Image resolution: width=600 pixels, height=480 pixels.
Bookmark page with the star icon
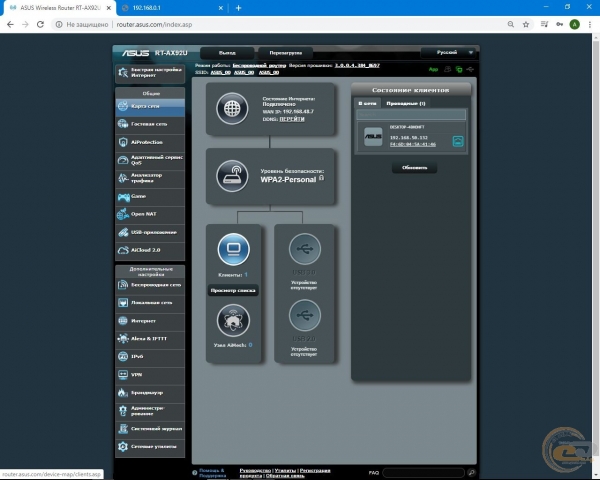(x=526, y=24)
